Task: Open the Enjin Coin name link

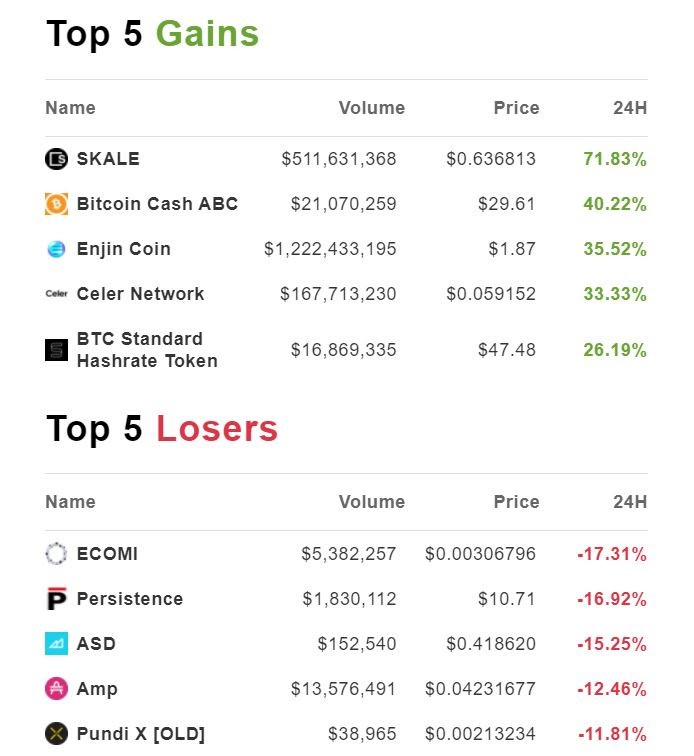Action: 123,249
